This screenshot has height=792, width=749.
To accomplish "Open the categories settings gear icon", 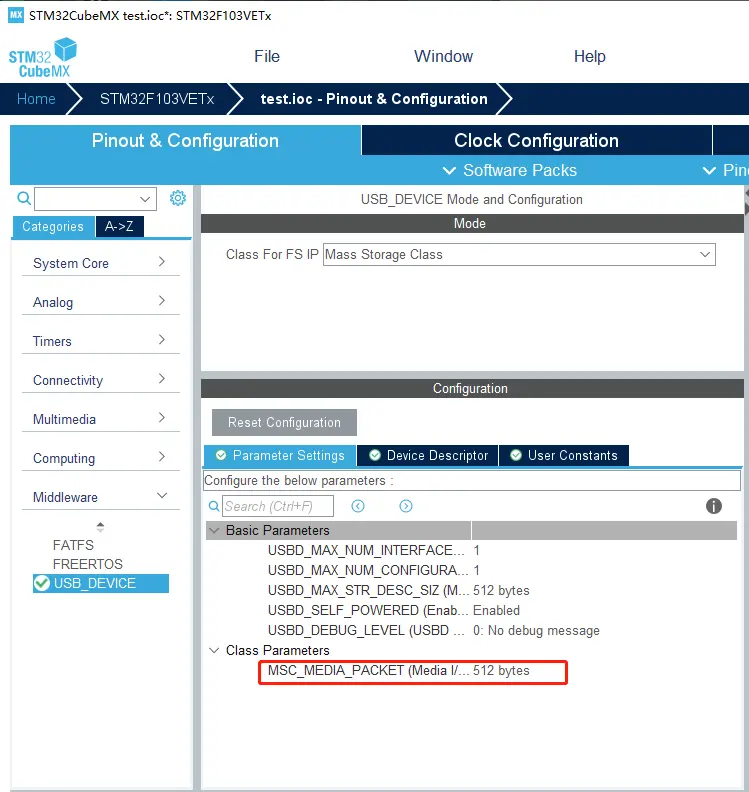I will point(178,198).
